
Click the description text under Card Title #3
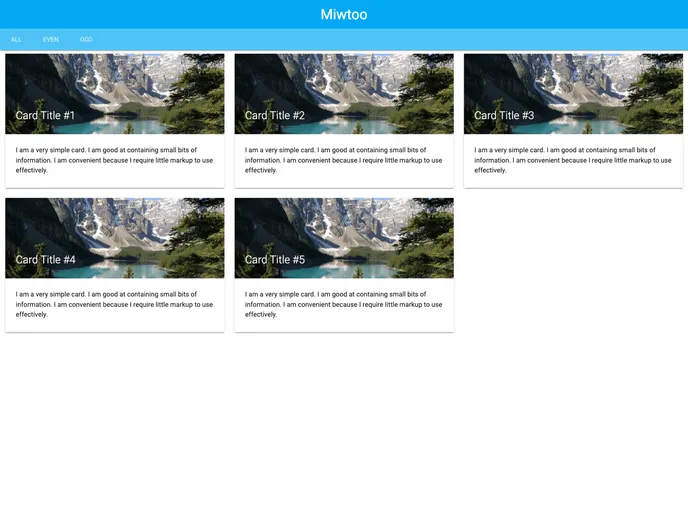[x=572, y=160]
